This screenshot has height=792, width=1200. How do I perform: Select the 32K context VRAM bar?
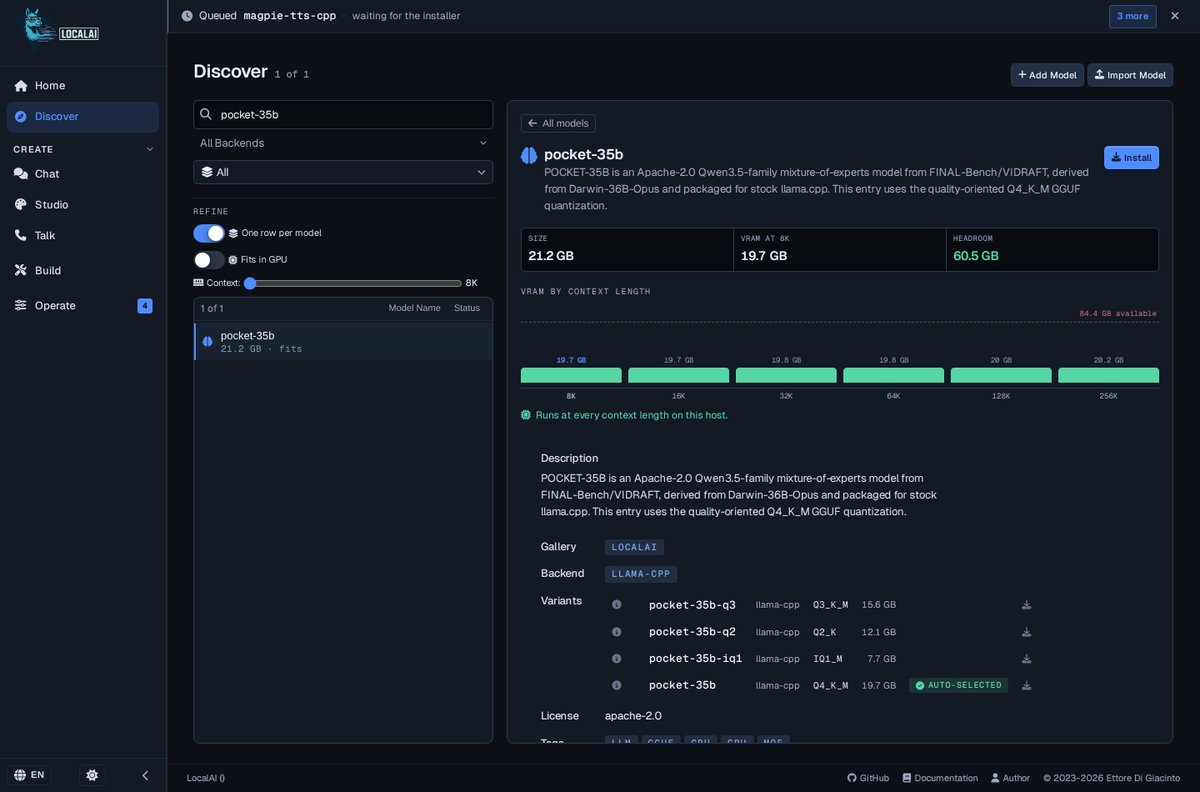(786, 375)
